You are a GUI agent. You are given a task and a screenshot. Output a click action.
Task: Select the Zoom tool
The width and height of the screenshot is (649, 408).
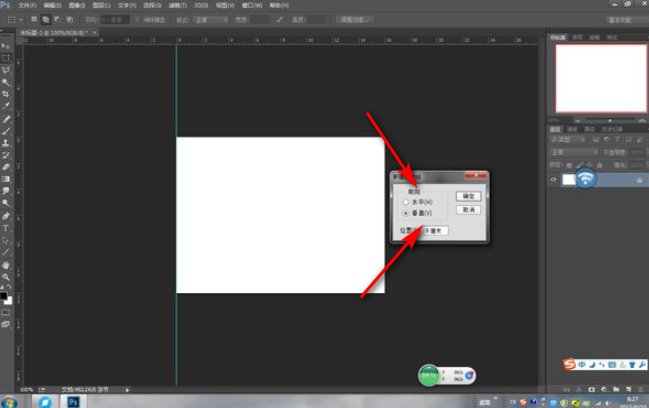pyautogui.click(x=5, y=277)
